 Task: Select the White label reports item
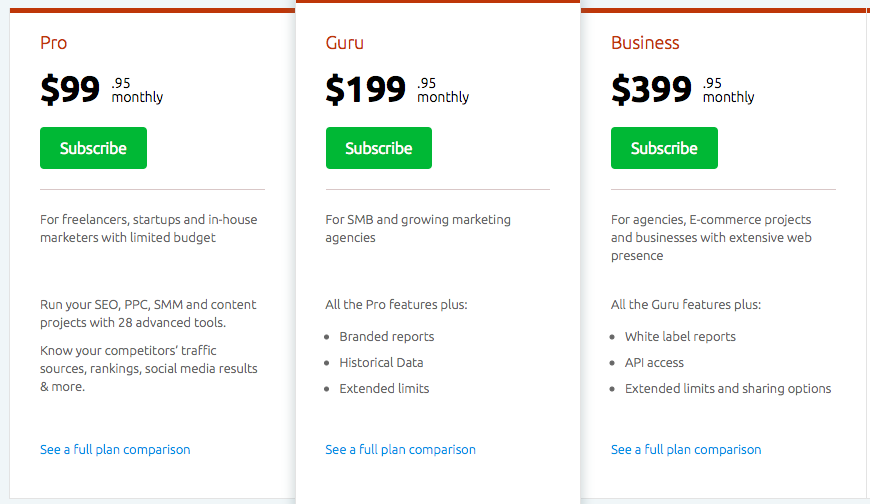[x=680, y=337]
